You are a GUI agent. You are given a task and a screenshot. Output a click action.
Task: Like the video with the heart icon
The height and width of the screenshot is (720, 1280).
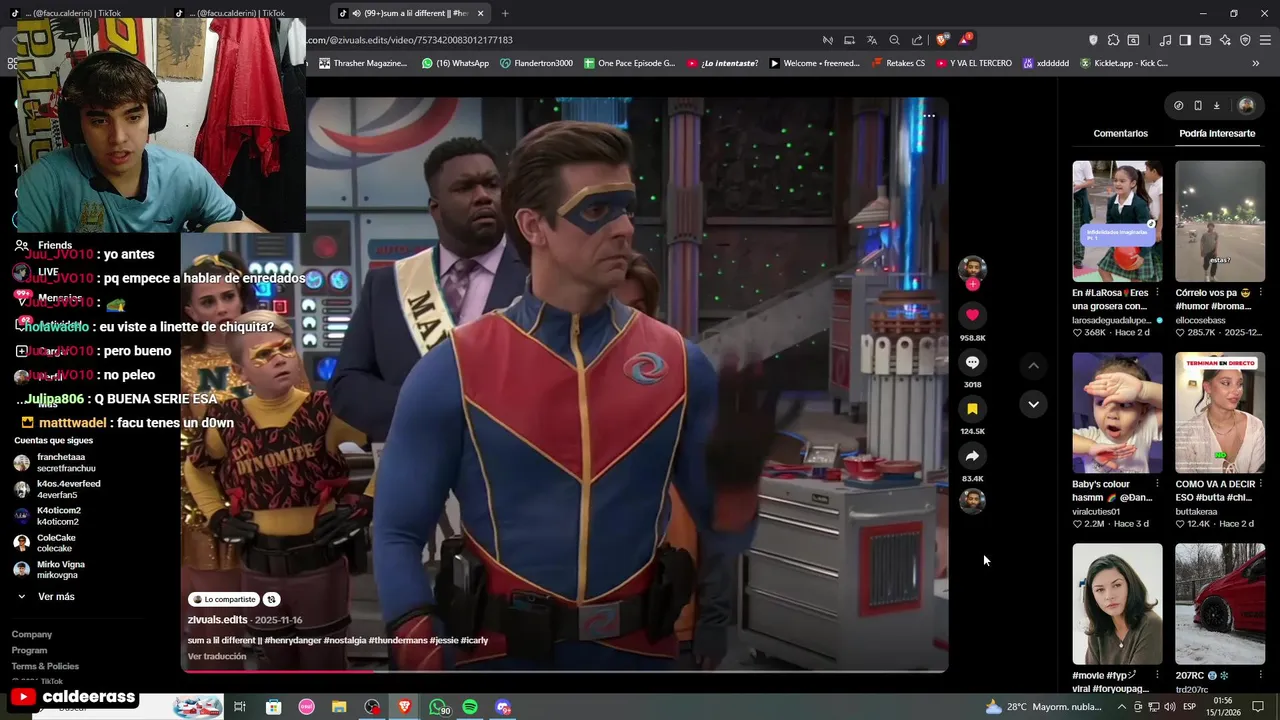point(972,315)
